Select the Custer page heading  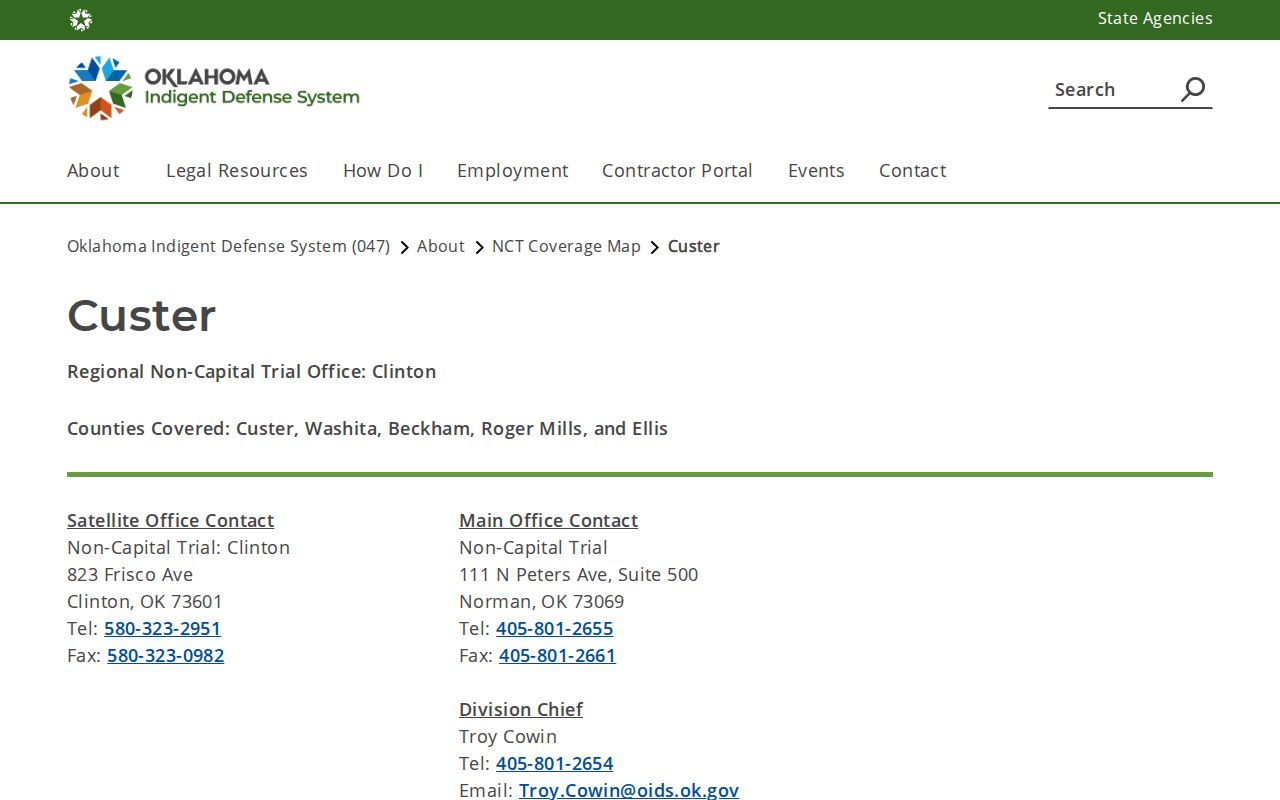[x=141, y=315]
